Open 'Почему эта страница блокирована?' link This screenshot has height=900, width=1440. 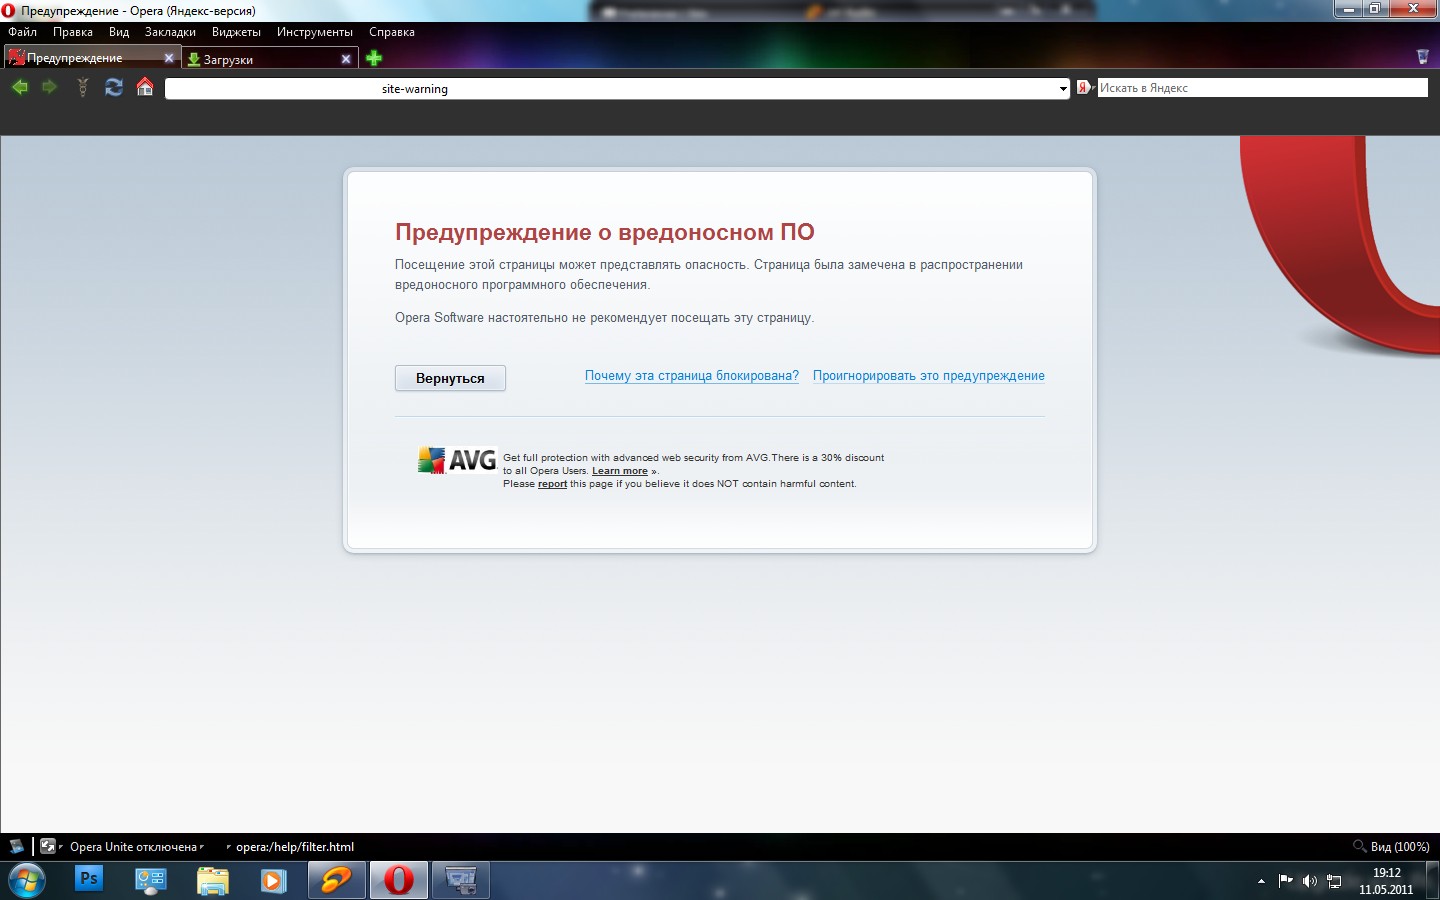(x=692, y=376)
